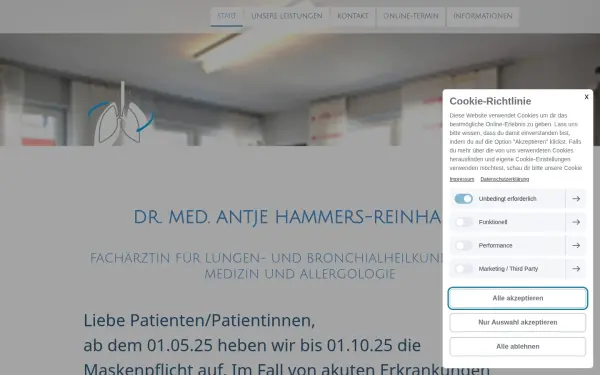Expand Marketing / Third Party details arrow
The width and height of the screenshot is (600, 375).
tap(576, 269)
